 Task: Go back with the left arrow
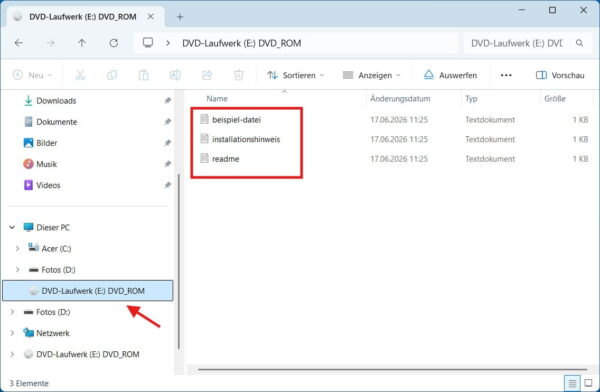[x=18, y=43]
